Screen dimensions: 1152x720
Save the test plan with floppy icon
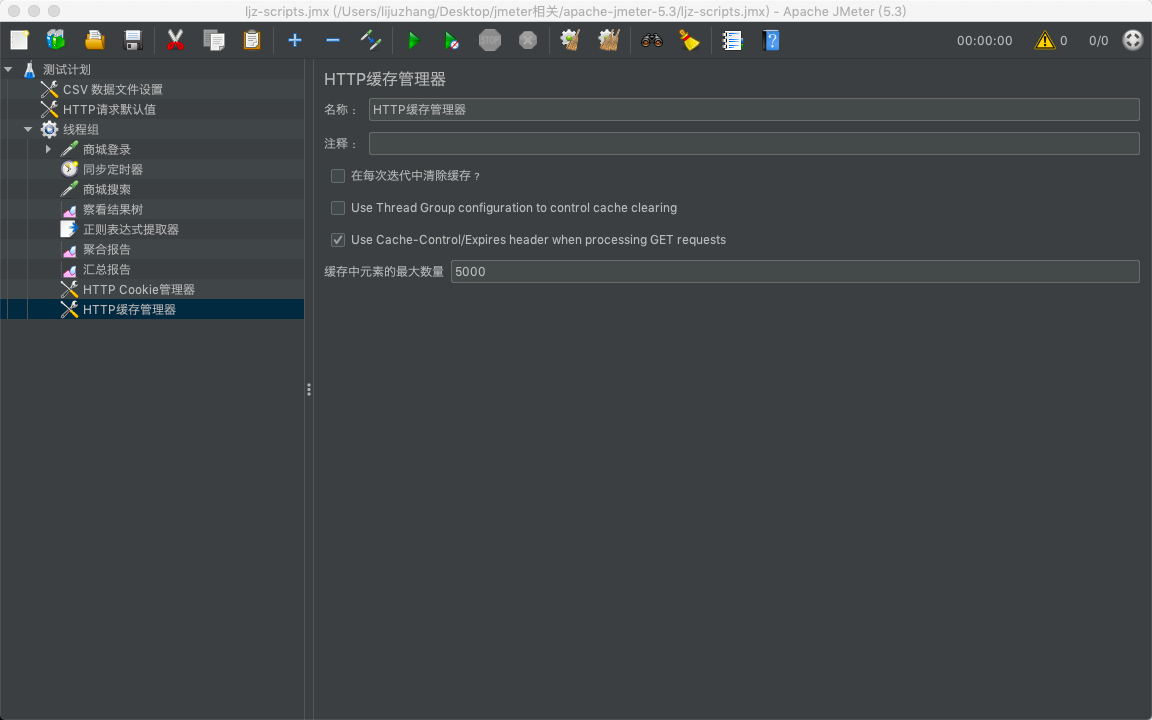(x=133, y=40)
